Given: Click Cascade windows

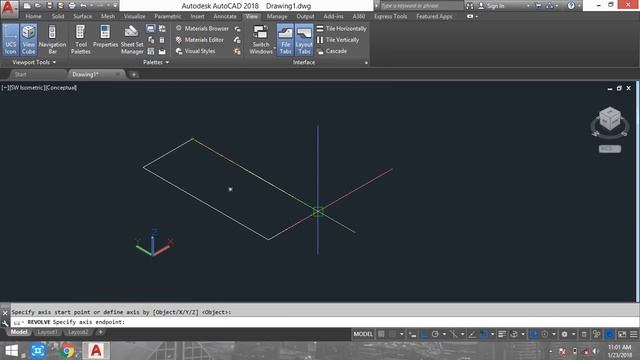Looking at the screenshot, I should [332, 51].
